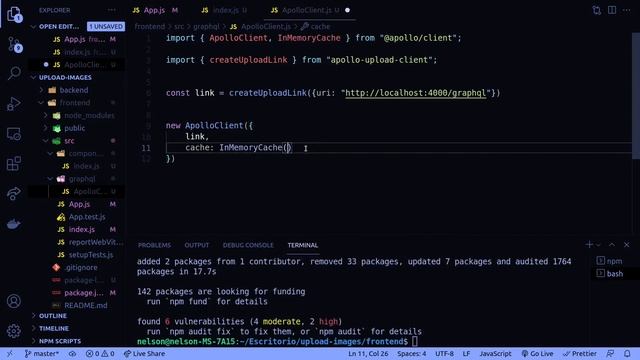Open the Docker view icon
The width and height of the screenshot is (640, 360).
coord(13,224)
